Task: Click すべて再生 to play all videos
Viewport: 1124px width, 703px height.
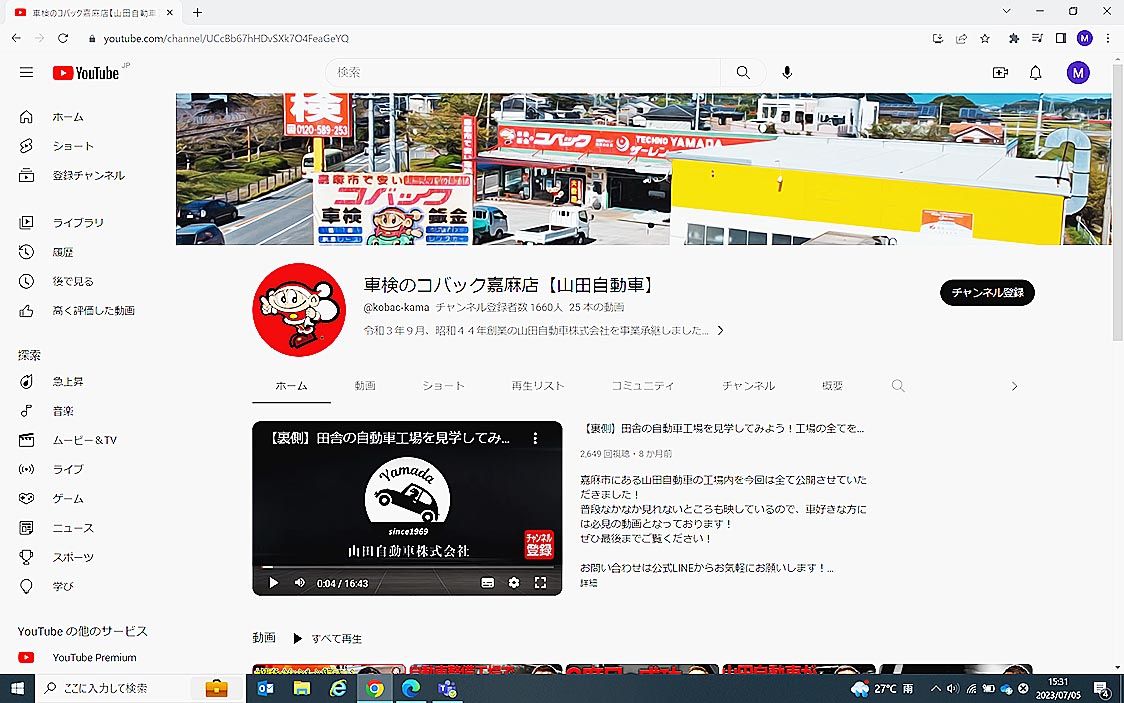Action: coord(328,639)
